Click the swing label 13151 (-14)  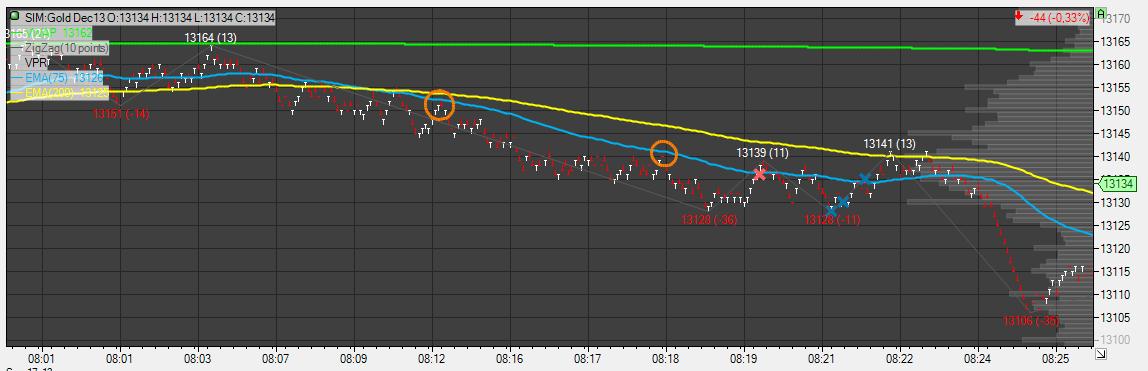[x=122, y=113]
